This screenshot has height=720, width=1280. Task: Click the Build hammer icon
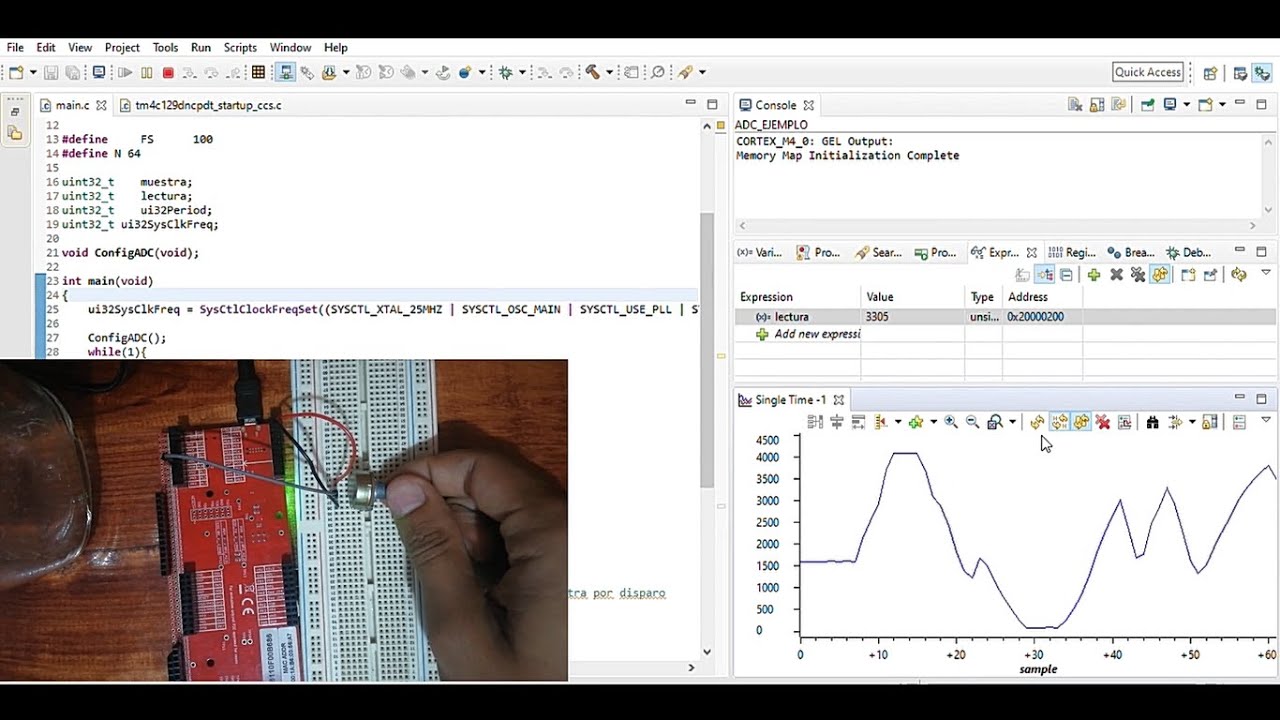tap(591, 72)
